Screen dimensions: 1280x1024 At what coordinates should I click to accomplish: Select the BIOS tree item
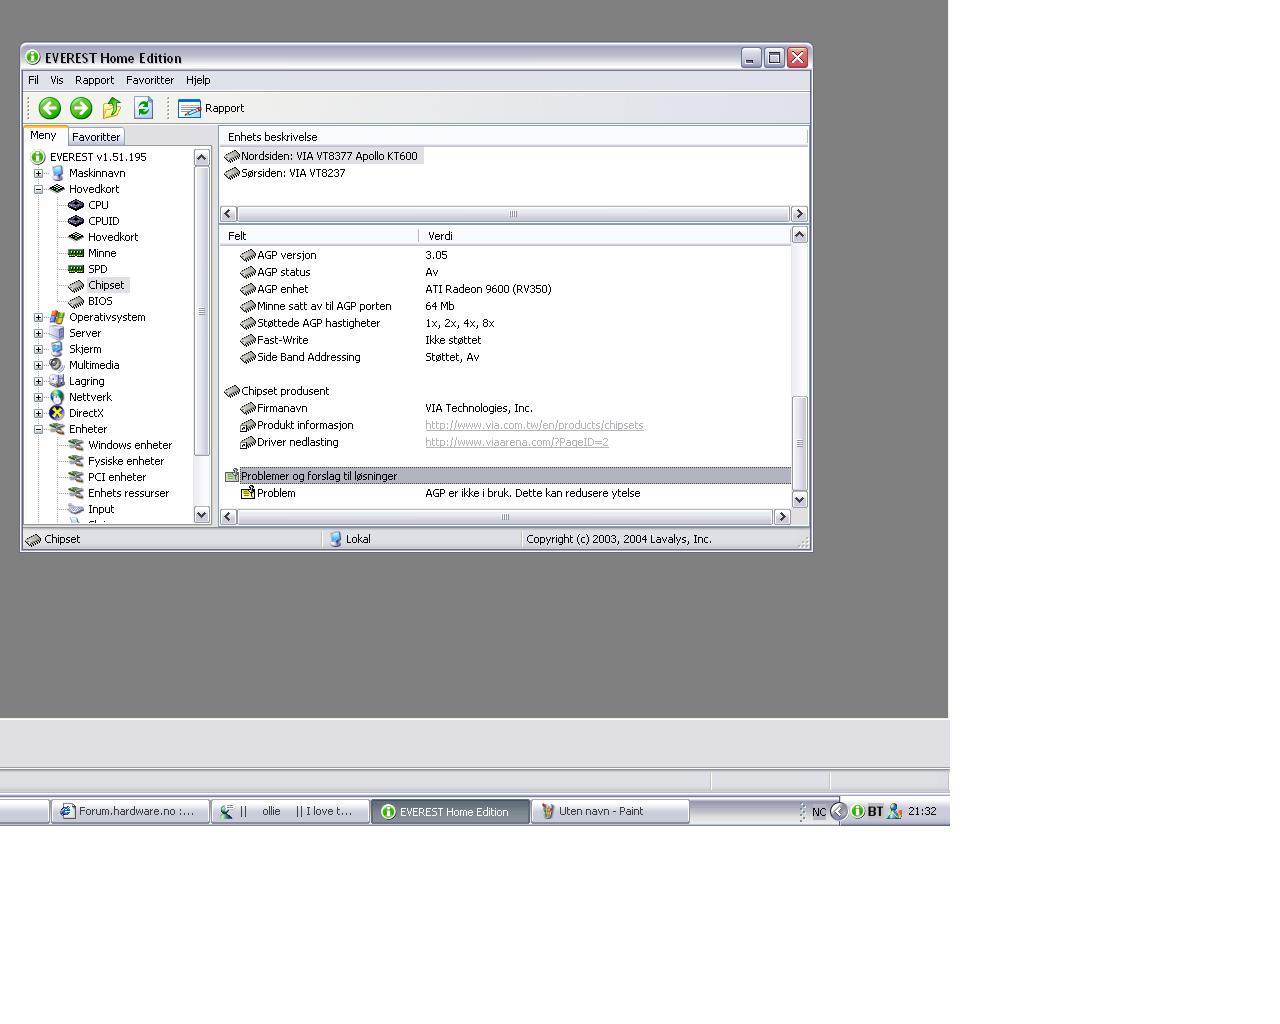point(100,301)
